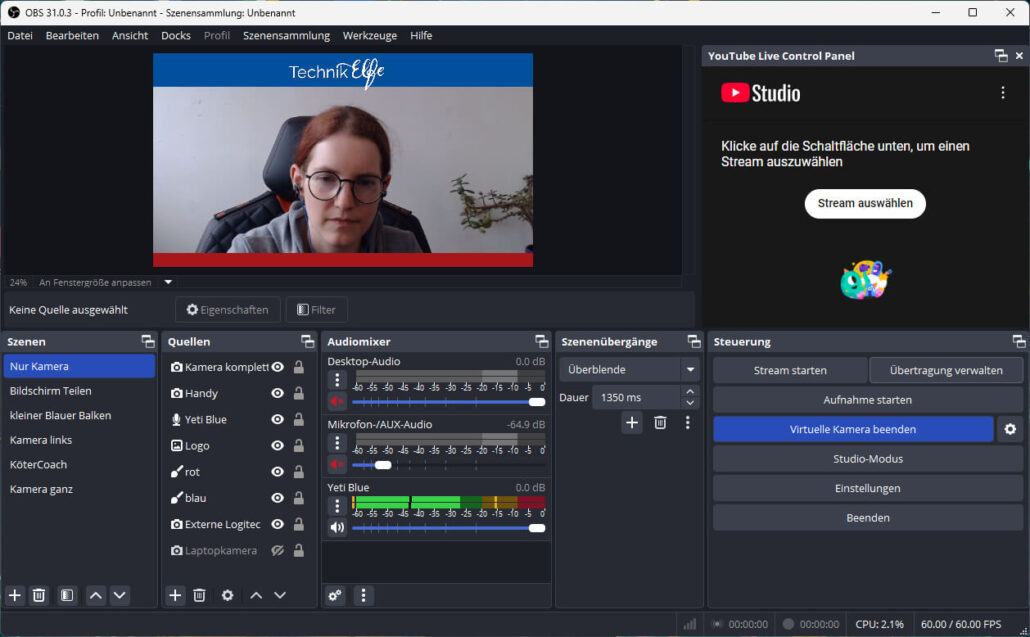Move the selected source up with arrow icon
1030x637 pixels.
[x=255, y=595]
